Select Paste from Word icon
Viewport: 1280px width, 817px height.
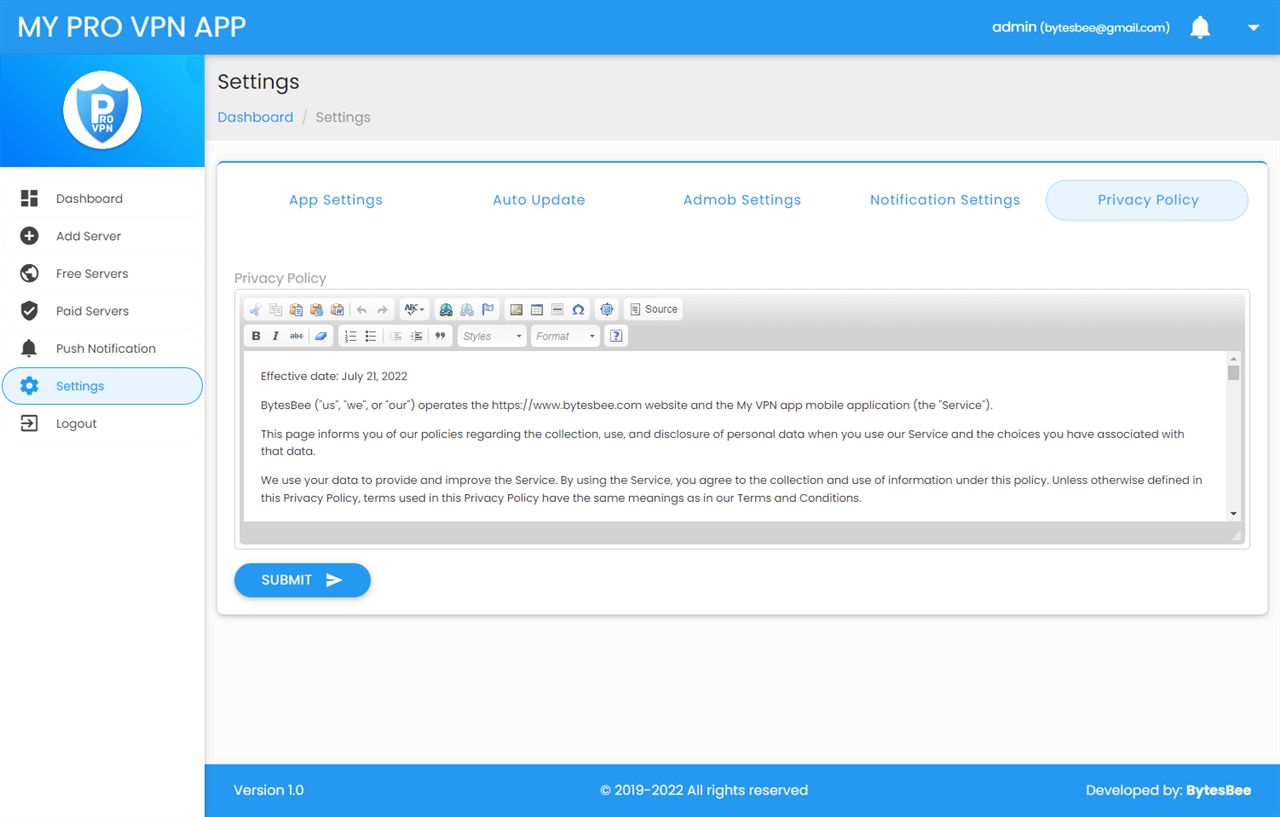click(x=337, y=310)
